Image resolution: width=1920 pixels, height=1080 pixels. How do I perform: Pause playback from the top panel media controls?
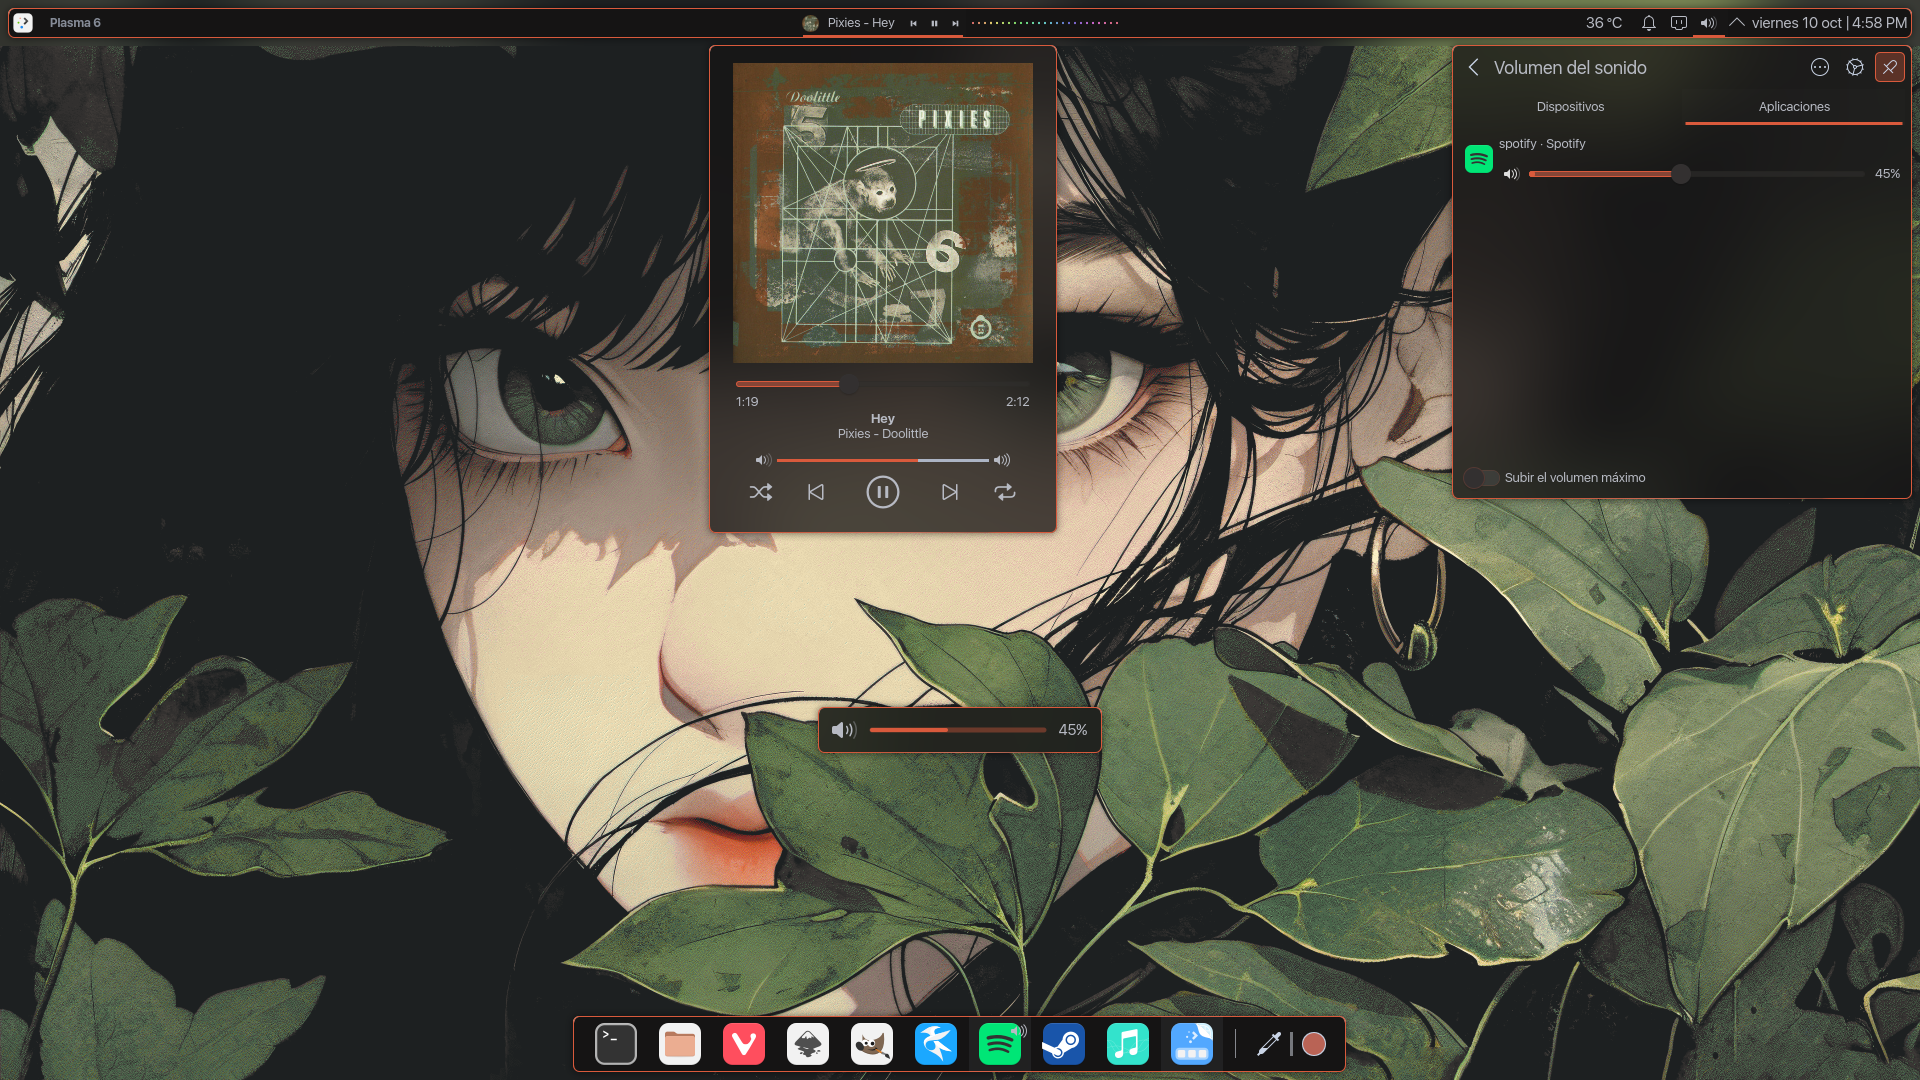coord(934,23)
